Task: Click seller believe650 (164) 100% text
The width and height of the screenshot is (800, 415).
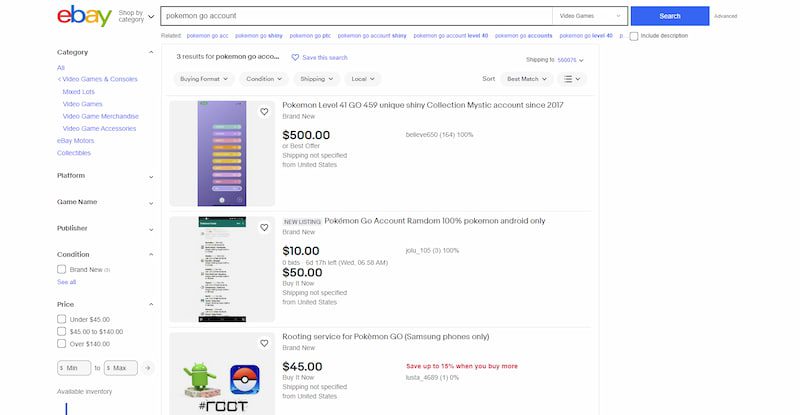Action: [439, 135]
